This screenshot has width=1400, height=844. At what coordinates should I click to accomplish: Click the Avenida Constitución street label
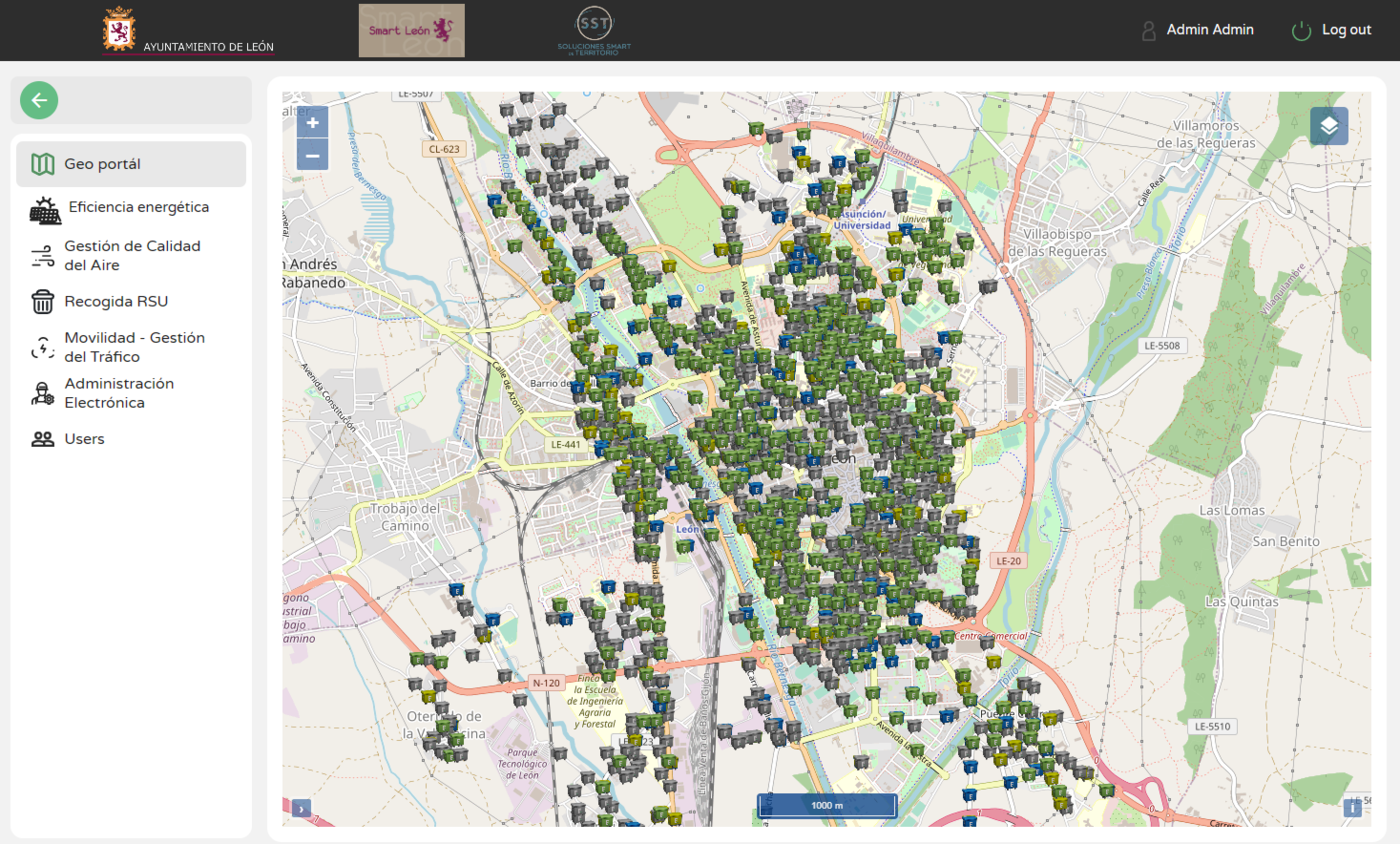328,397
